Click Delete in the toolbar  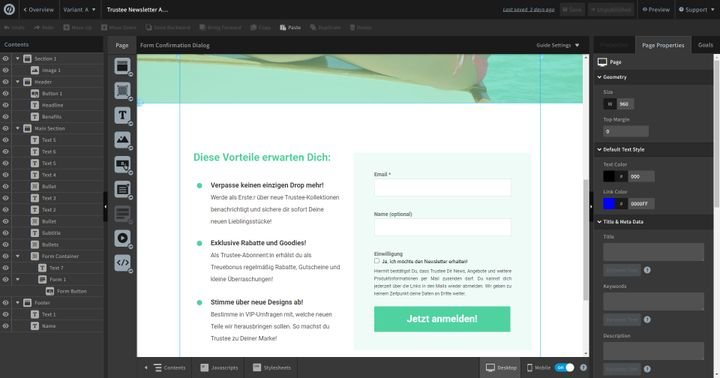pos(361,28)
